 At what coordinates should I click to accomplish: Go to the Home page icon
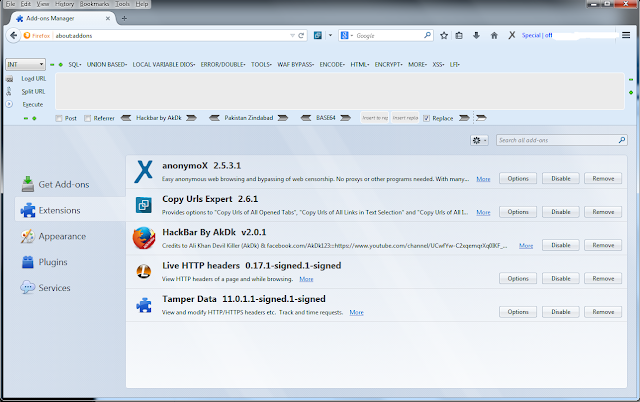pos(494,36)
